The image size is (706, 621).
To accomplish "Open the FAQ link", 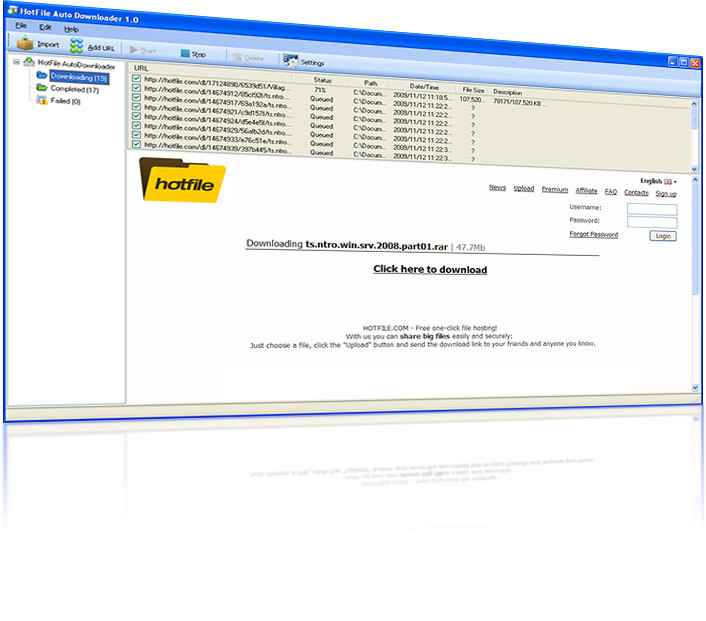I will (611, 191).
